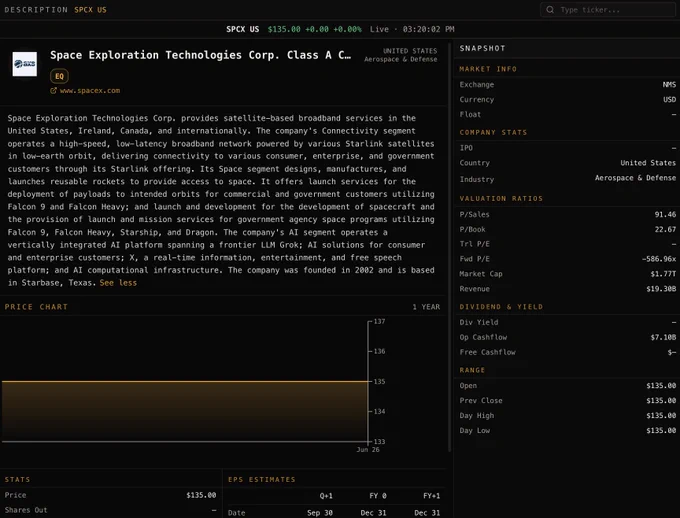The width and height of the screenshot is (680, 518).
Task: Click the company name heading
Action: 200,55
